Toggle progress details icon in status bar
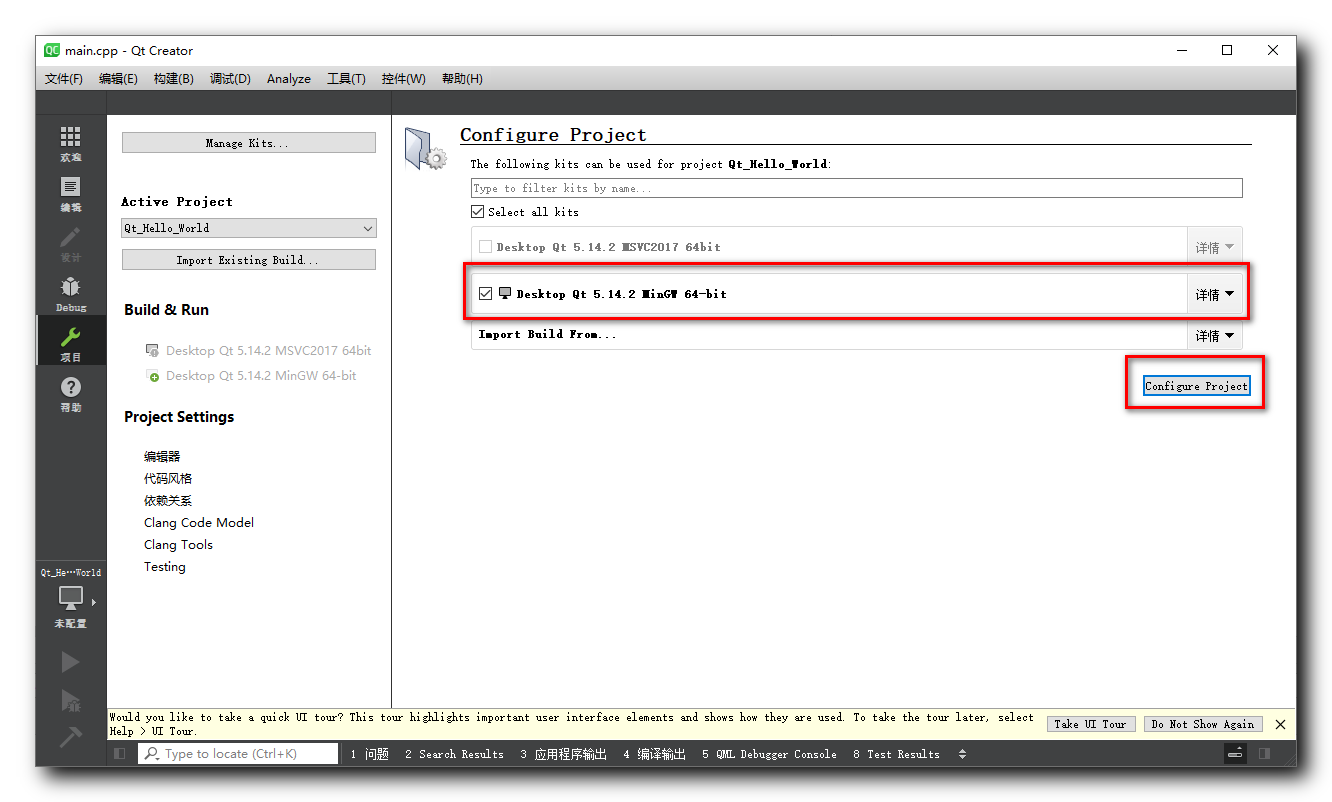The height and width of the screenshot is (802, 1332). pyautogui.click(x=1235, y=754)
